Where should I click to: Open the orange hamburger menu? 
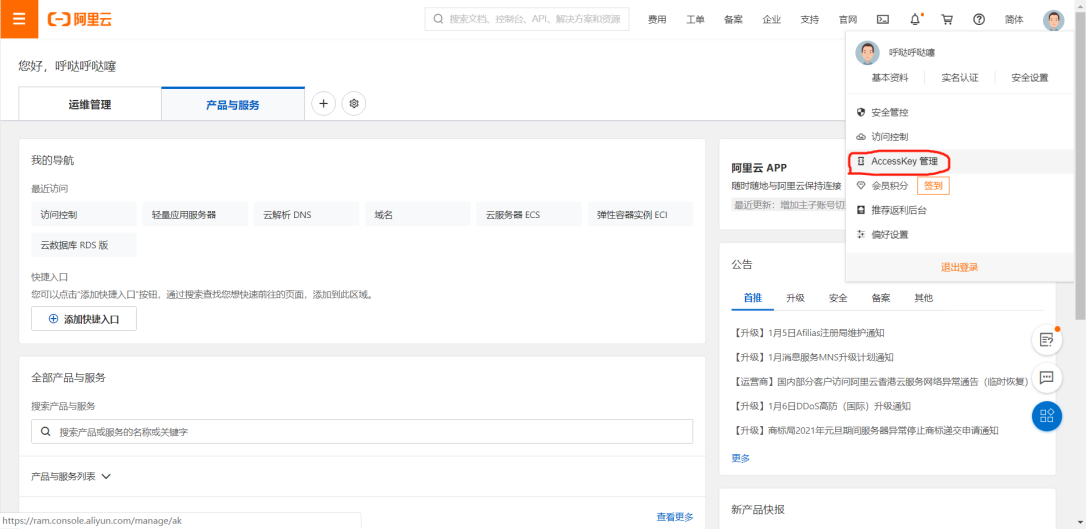pyautogui.click(x=19, y=19)
